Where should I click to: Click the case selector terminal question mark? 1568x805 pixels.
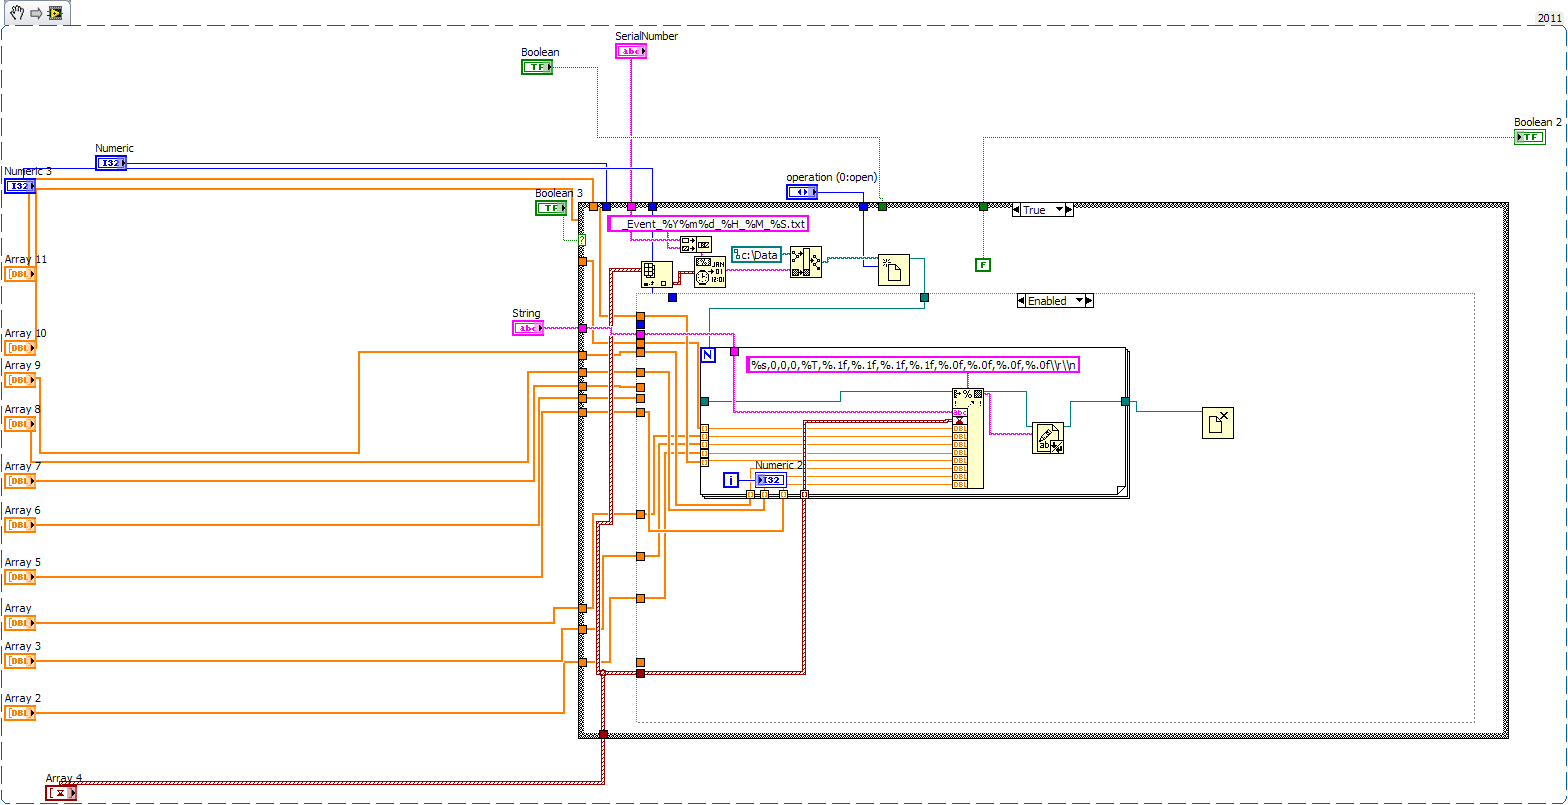[581, 239]
